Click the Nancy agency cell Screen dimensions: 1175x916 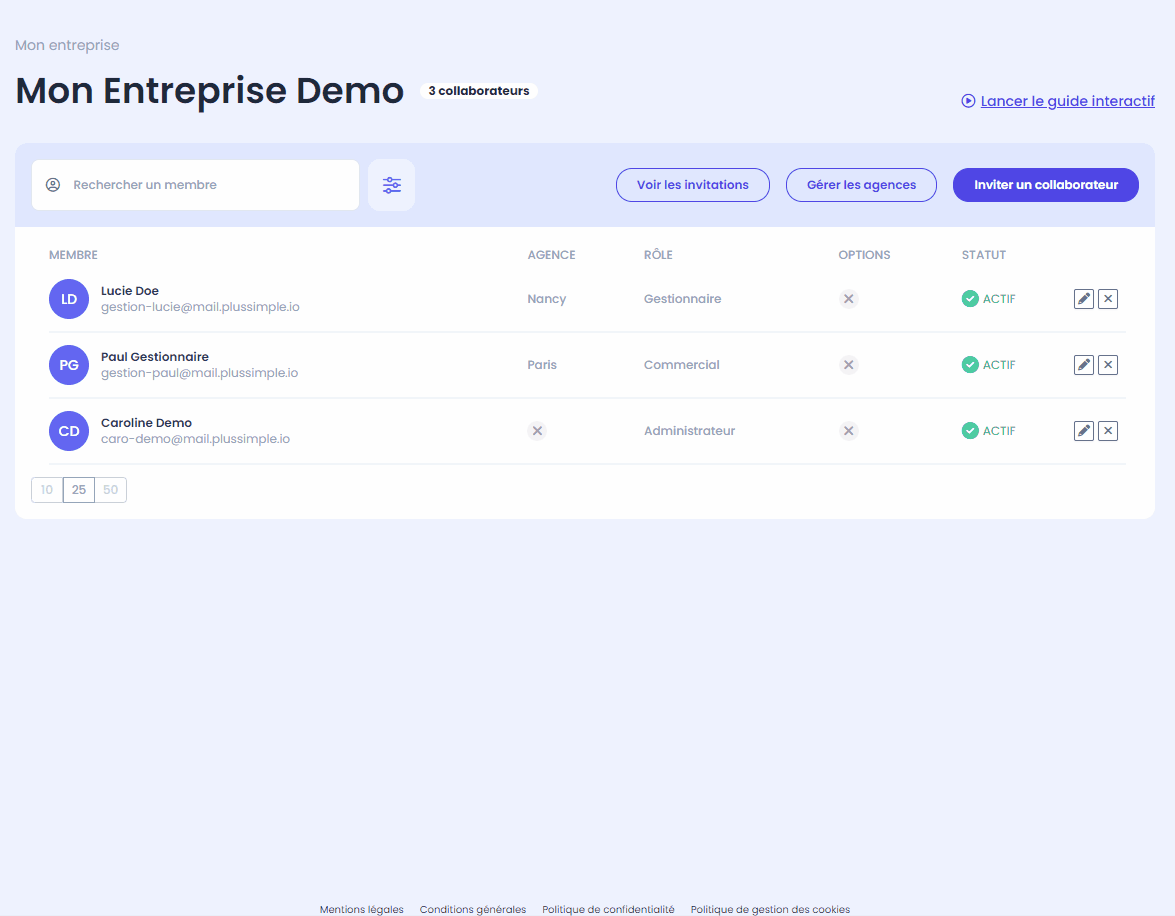pos(547,299)
